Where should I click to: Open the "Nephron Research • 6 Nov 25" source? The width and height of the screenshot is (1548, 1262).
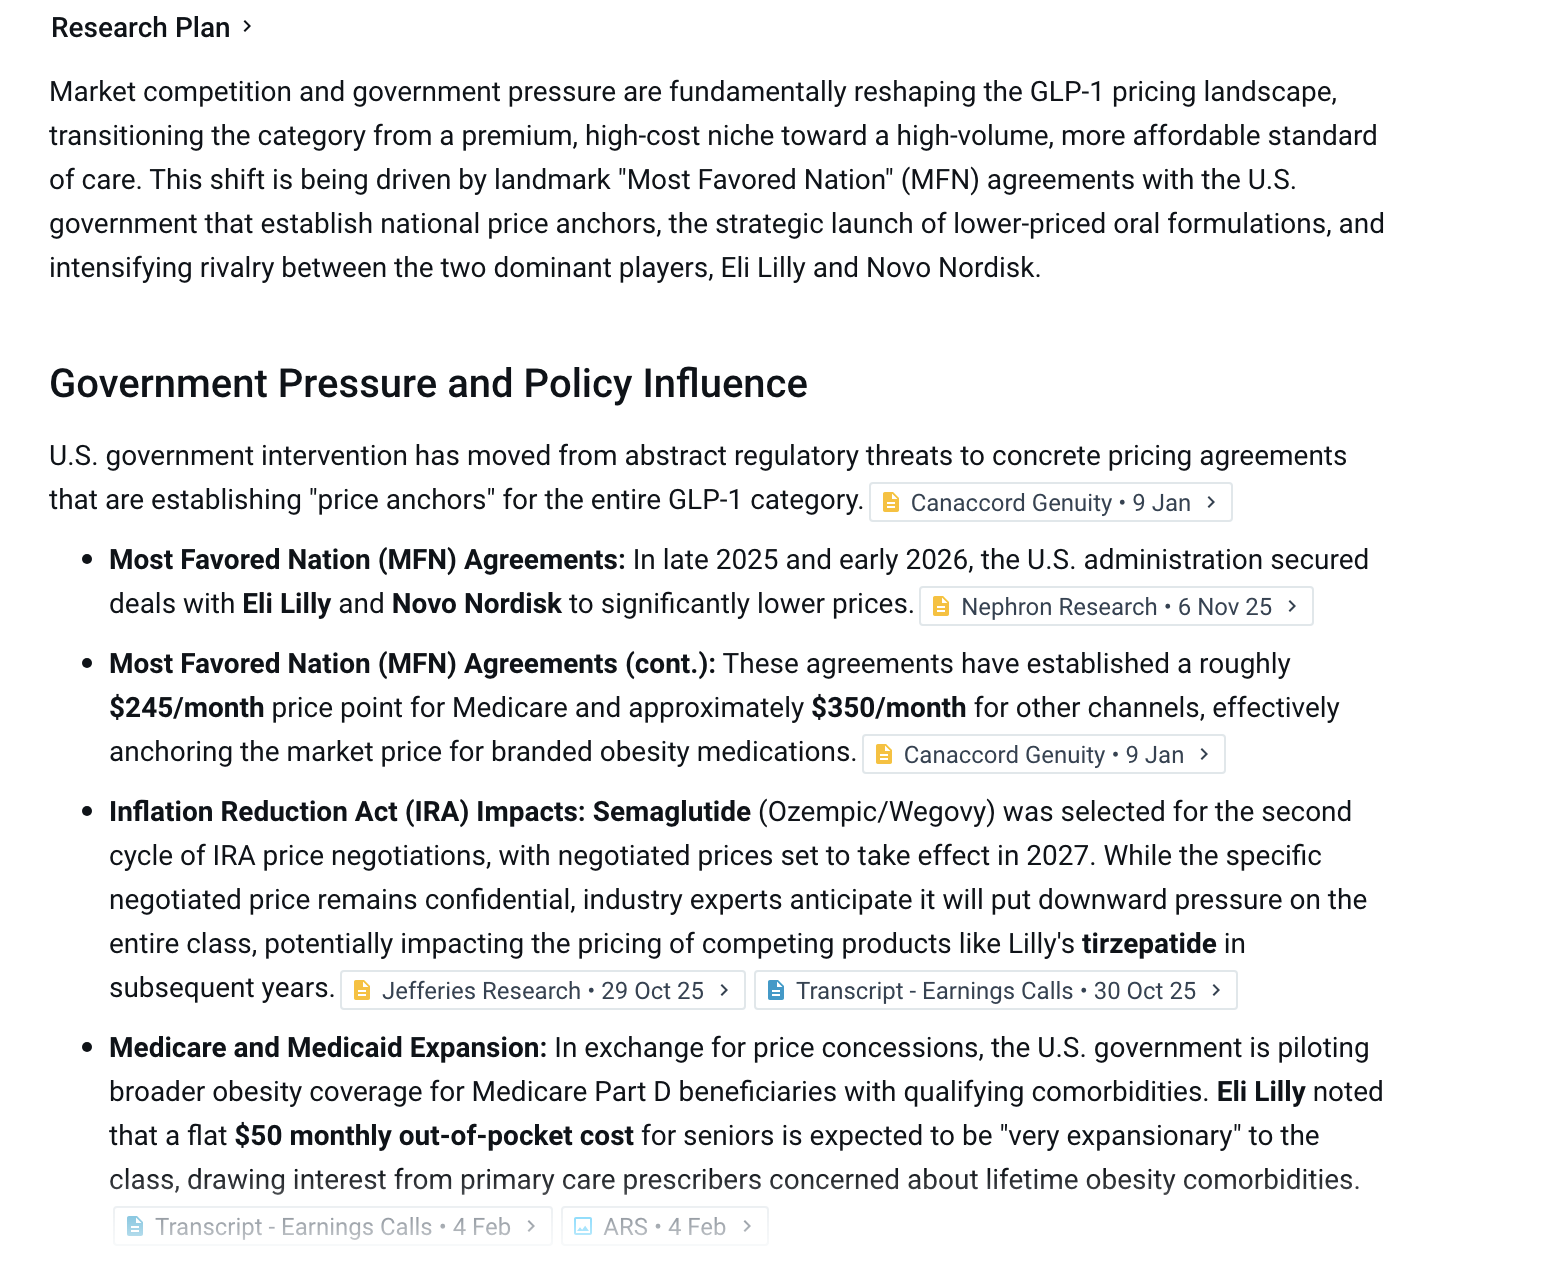[1116, 607]
